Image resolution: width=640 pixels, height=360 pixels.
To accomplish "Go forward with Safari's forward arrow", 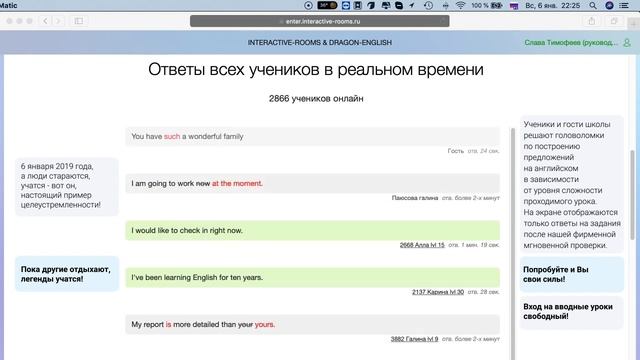I will (x=58, y=21).
